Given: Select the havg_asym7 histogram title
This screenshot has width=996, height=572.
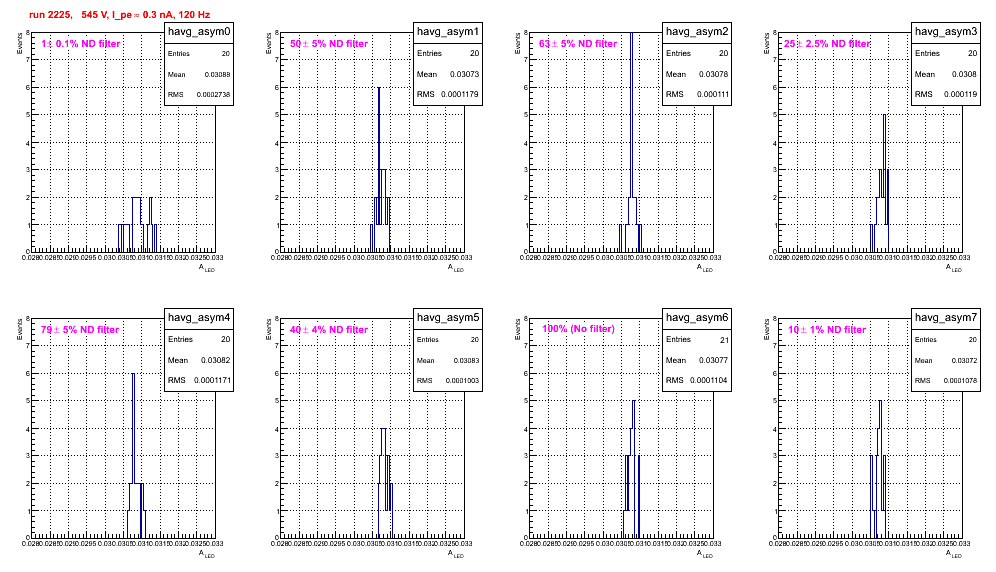Looking at the screenshot, I should (946, 317).
